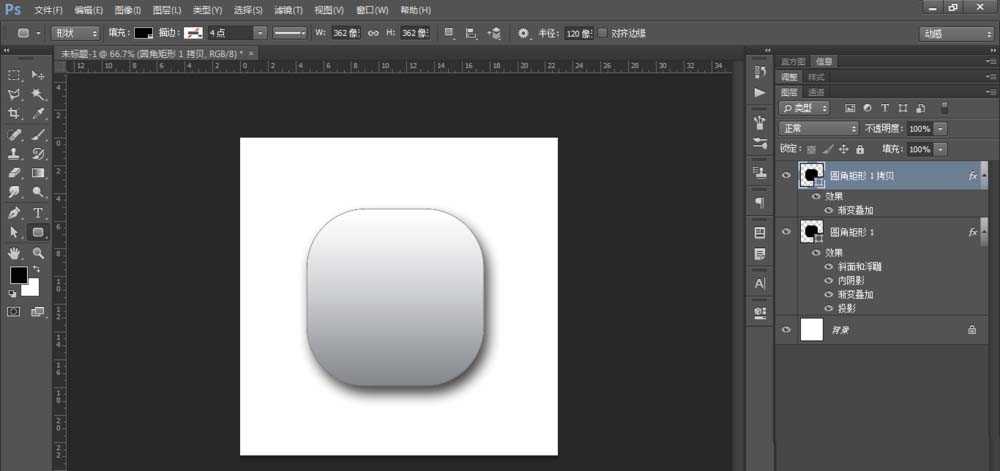This screenshot has height=471, width=1000.
Task: Hide the 圆角矩形 1 拷贝 layer
Action: (786, 176)
